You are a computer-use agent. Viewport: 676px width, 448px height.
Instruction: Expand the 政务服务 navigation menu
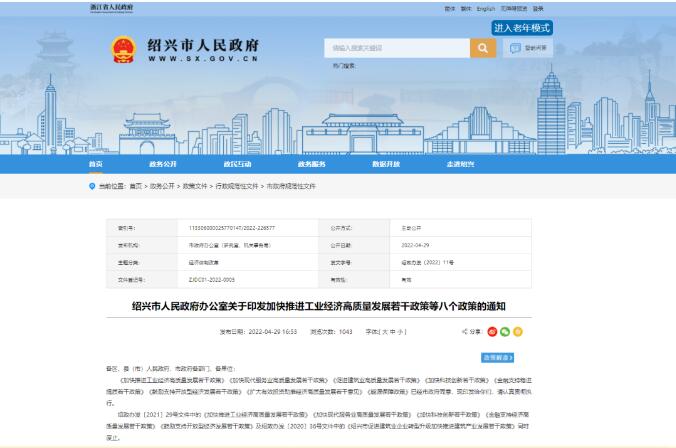pos(311,163)
